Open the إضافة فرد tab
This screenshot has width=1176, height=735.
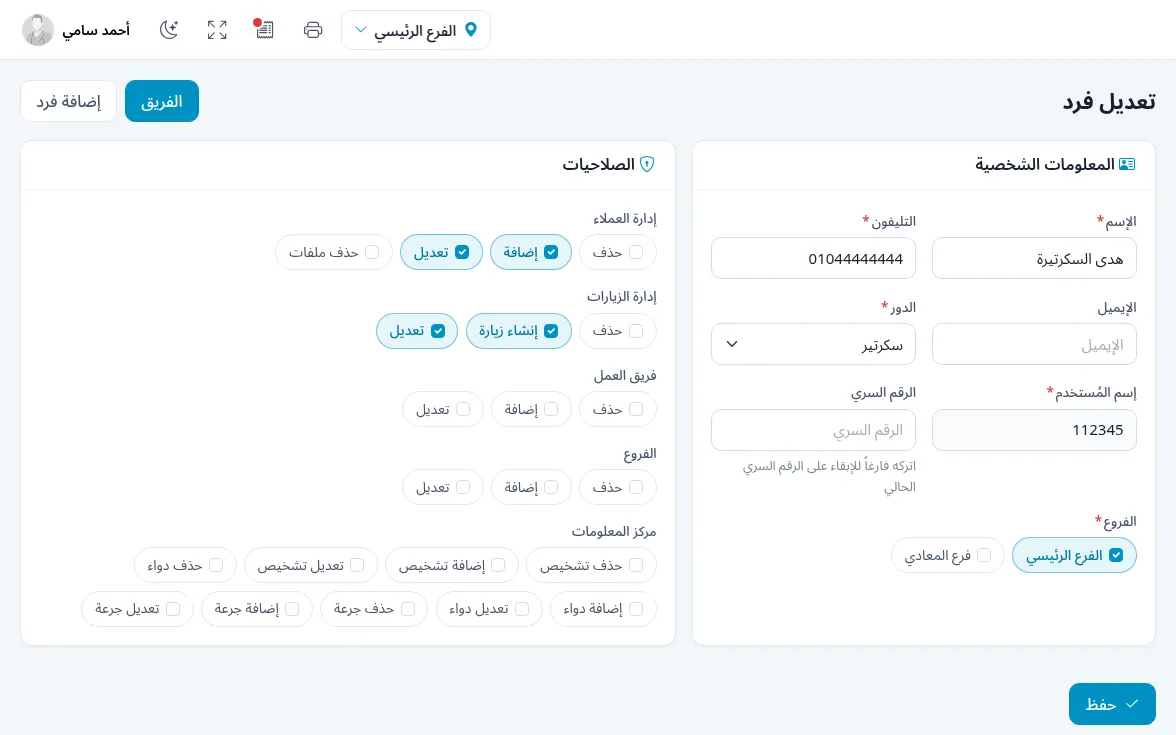[x=69, y=101]
